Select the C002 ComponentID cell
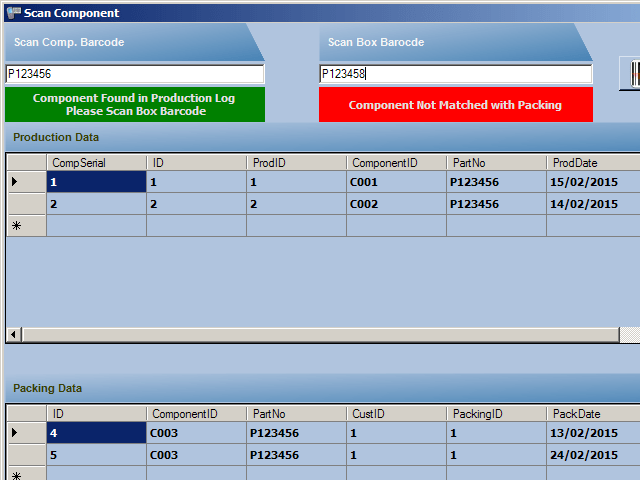Viewport: 640px width, 480px height. pyautogui.click(x=396, y=204)
